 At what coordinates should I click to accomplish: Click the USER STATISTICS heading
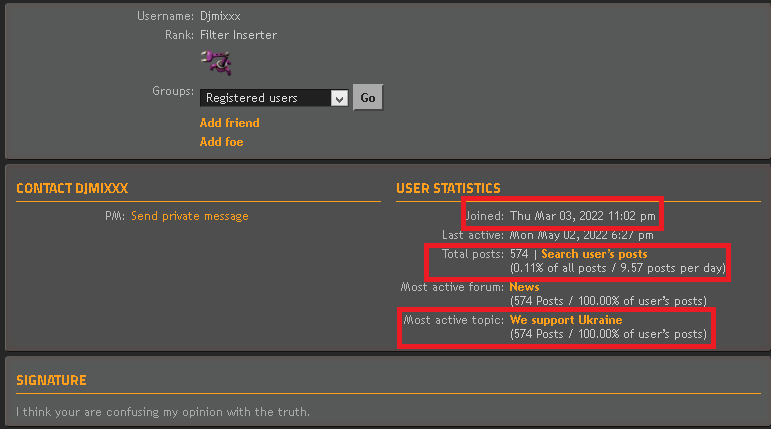[448, 188]
